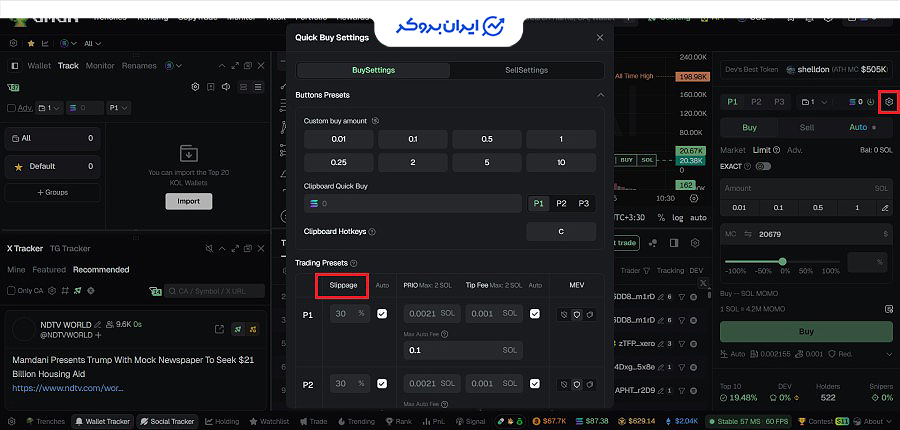Click the chart line icon in the top bar
This screenshot has width=900, height=430.
[x=45, y=43]
